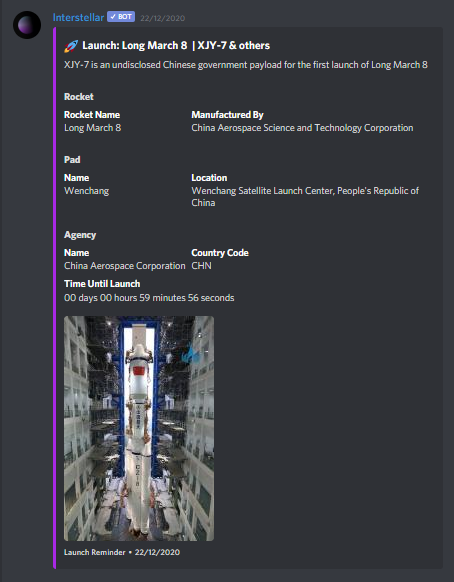Click the Launch: Long March 8 embed title
The image size is (454, 582).
[x=176, y=46]
